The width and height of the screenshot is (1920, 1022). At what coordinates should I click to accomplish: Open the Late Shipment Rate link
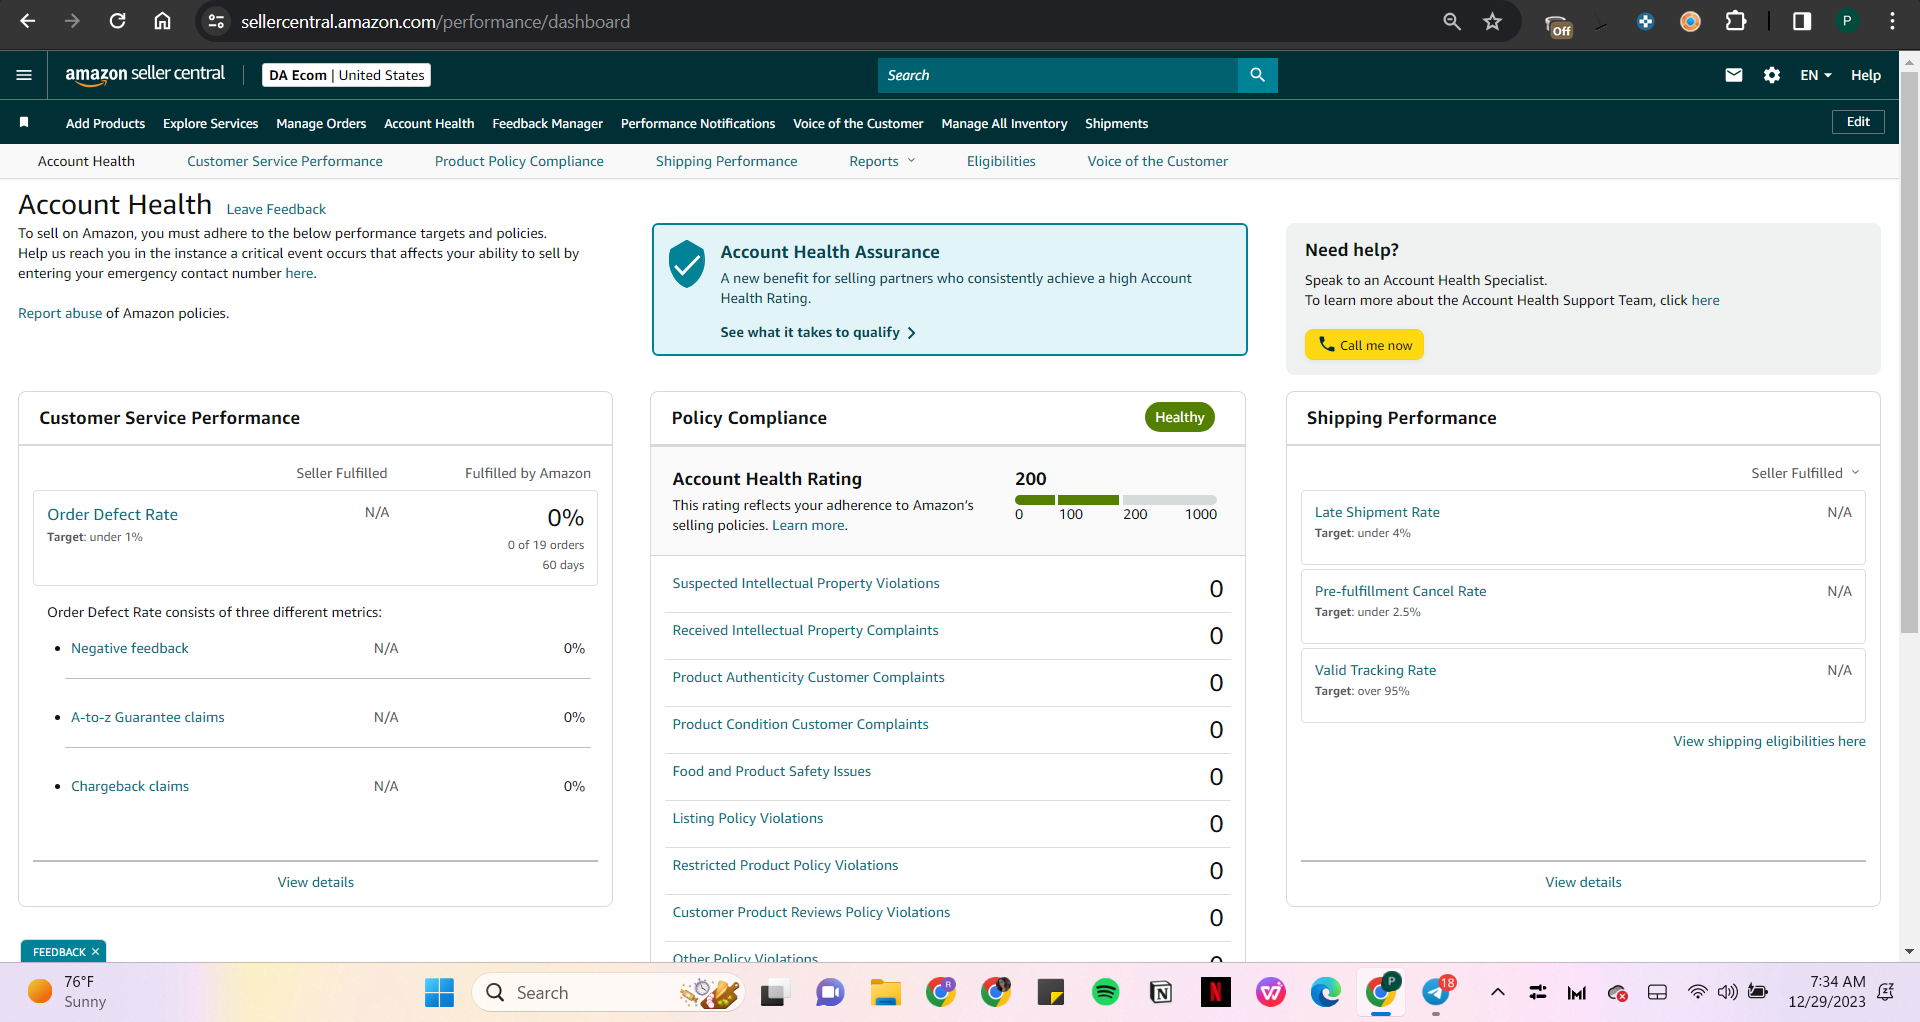click(1377, 512)
